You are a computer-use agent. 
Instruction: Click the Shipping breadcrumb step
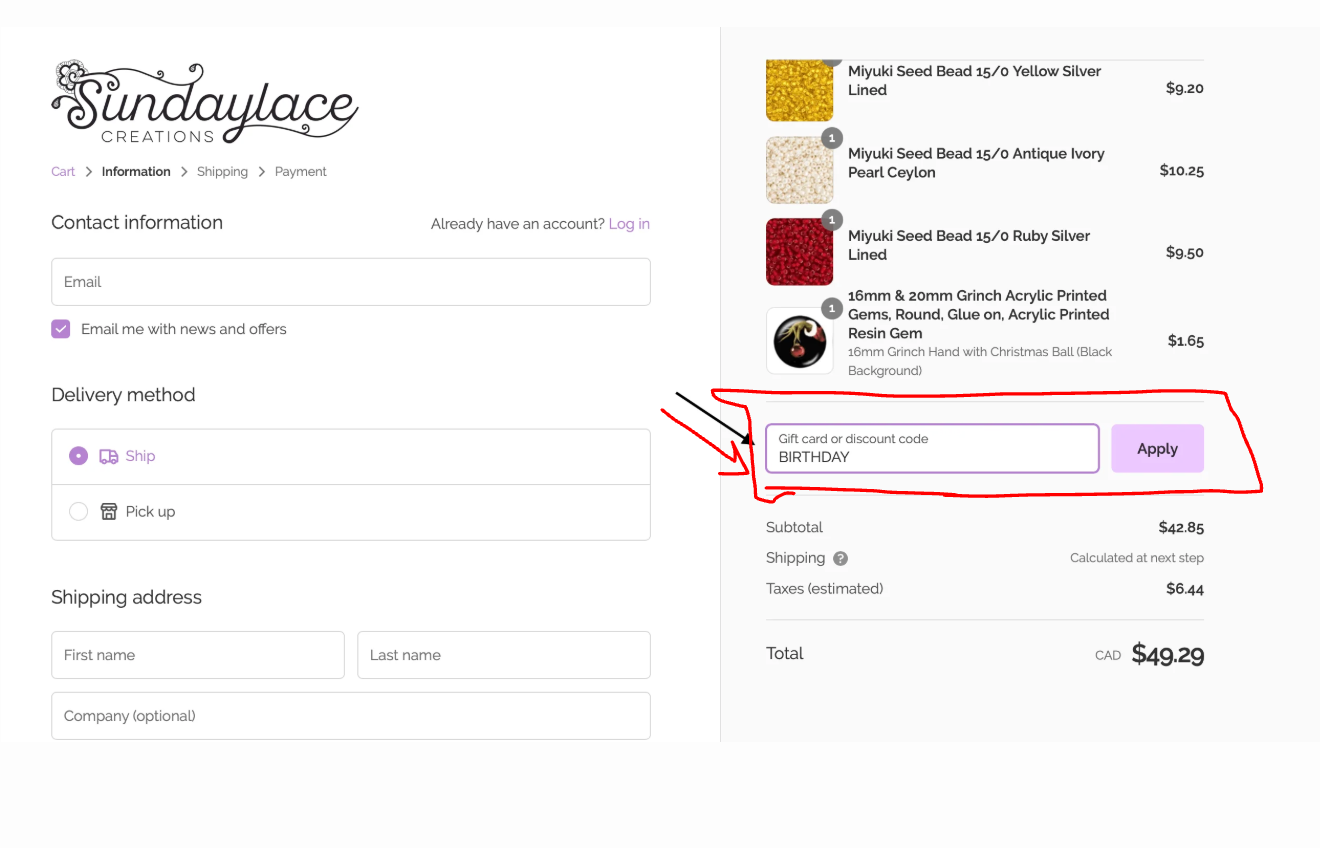click(222, 172)
